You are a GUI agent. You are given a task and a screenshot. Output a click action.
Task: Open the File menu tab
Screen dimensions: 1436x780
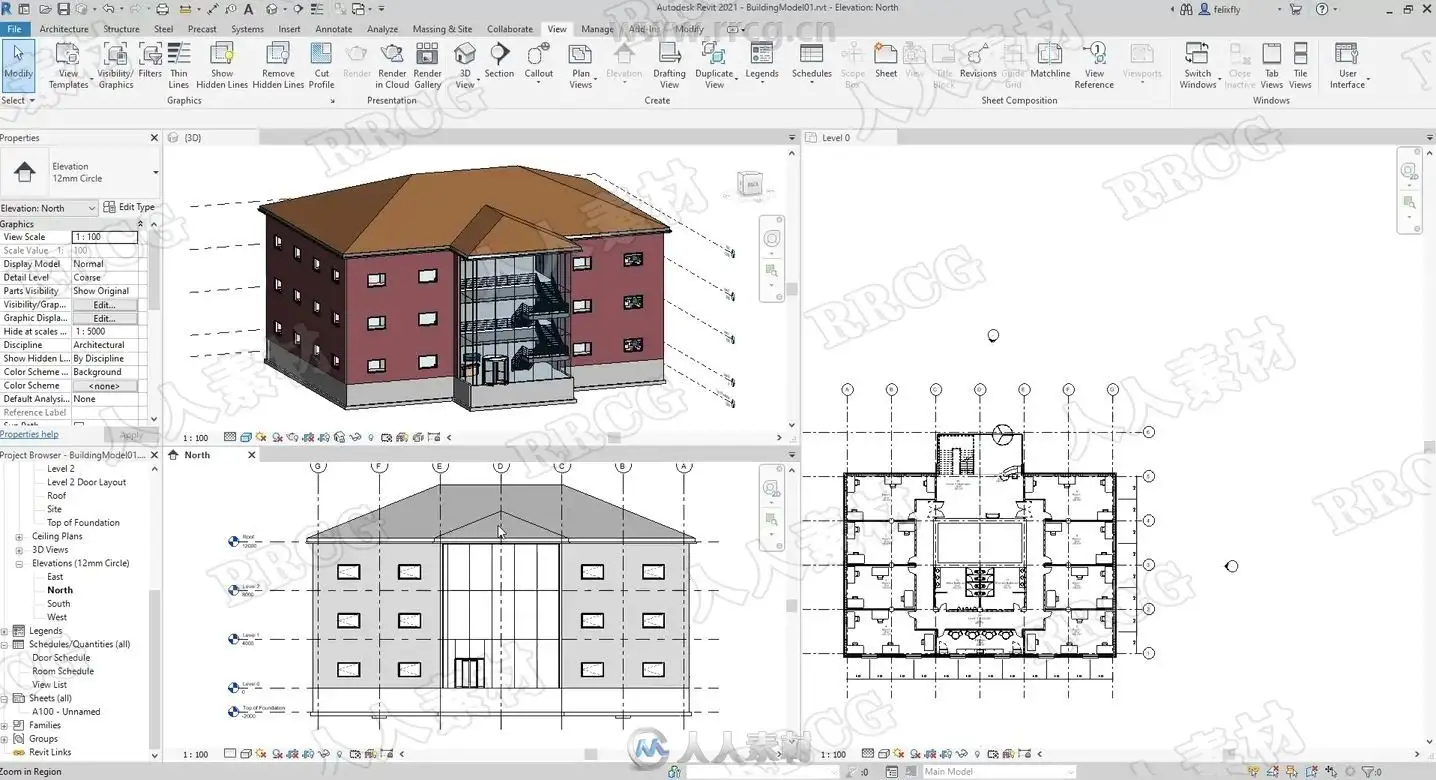(x=14, y=29)
